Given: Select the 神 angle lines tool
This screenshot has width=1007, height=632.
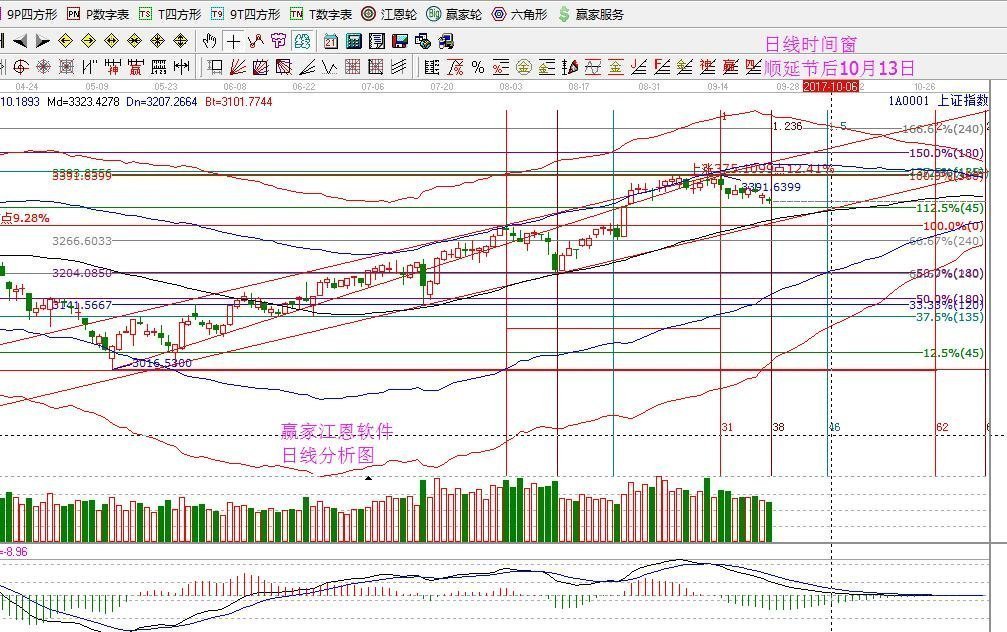Looking at the screenshot, I should pyautogui.click(x=708, y=67).
